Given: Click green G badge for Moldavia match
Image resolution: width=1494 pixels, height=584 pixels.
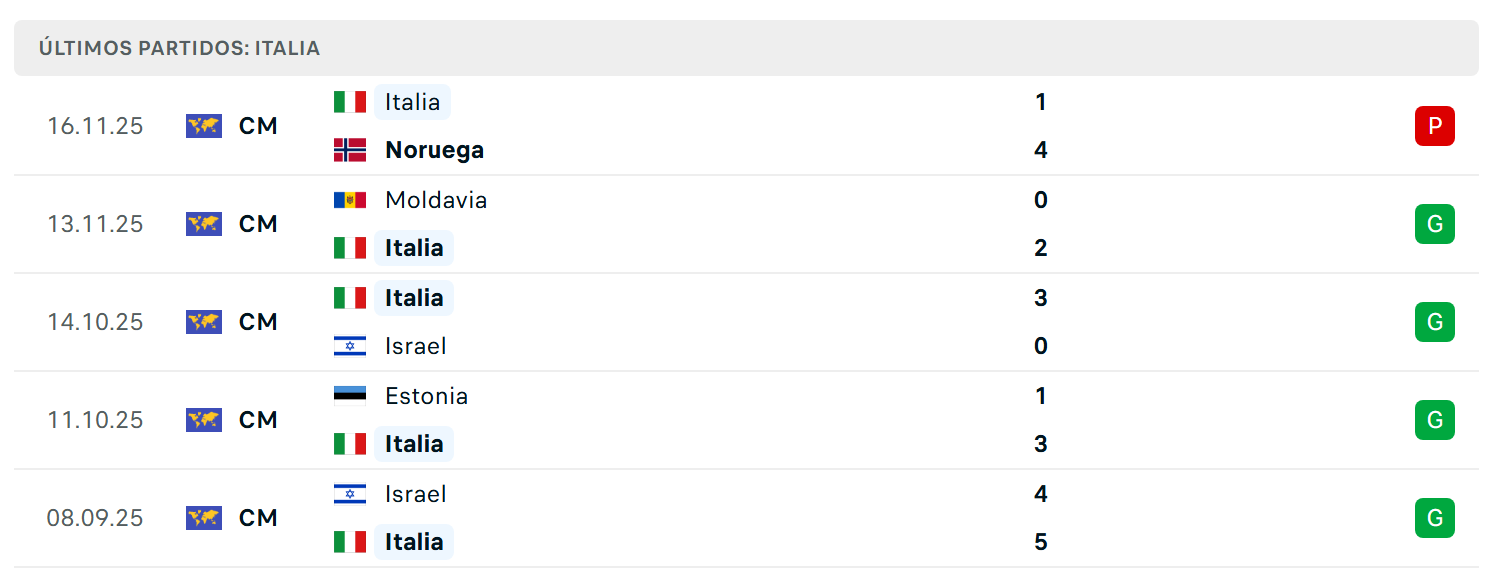Looking at the screenshot, I should click(x=1435, y=224).
